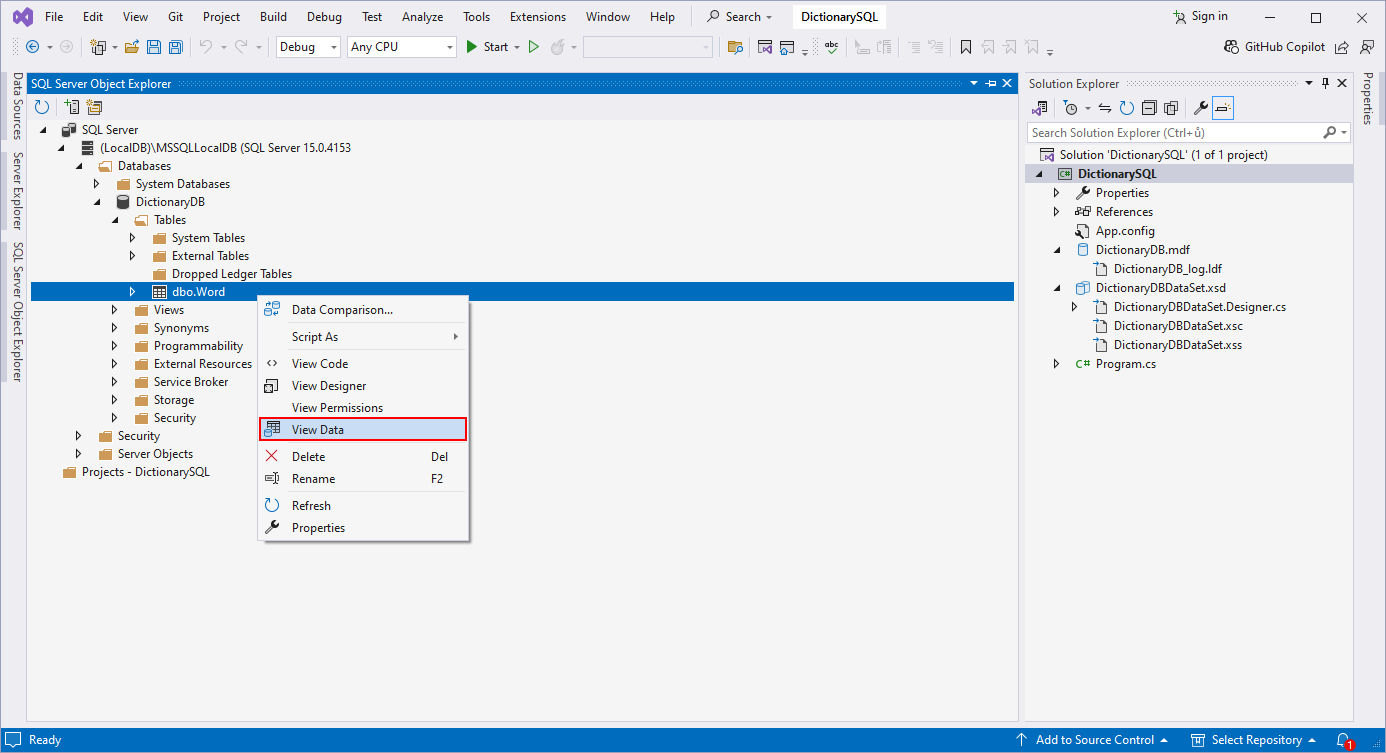
Task: Refresh the Solution Explorer using its toolbar icon
Action: click(1127, 108)
